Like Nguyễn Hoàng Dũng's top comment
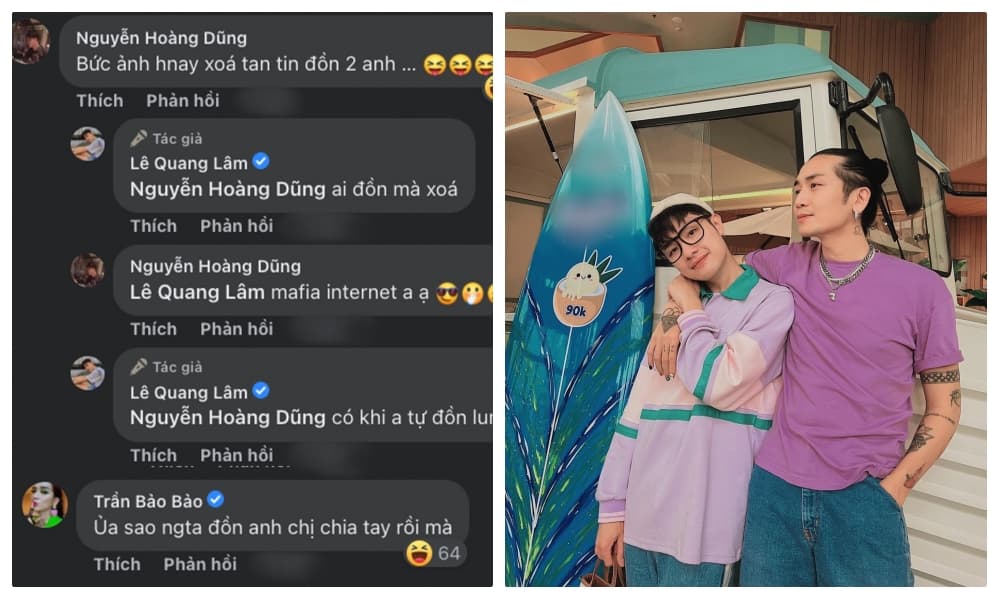The image size is (999, 599). tap(100, 101)
